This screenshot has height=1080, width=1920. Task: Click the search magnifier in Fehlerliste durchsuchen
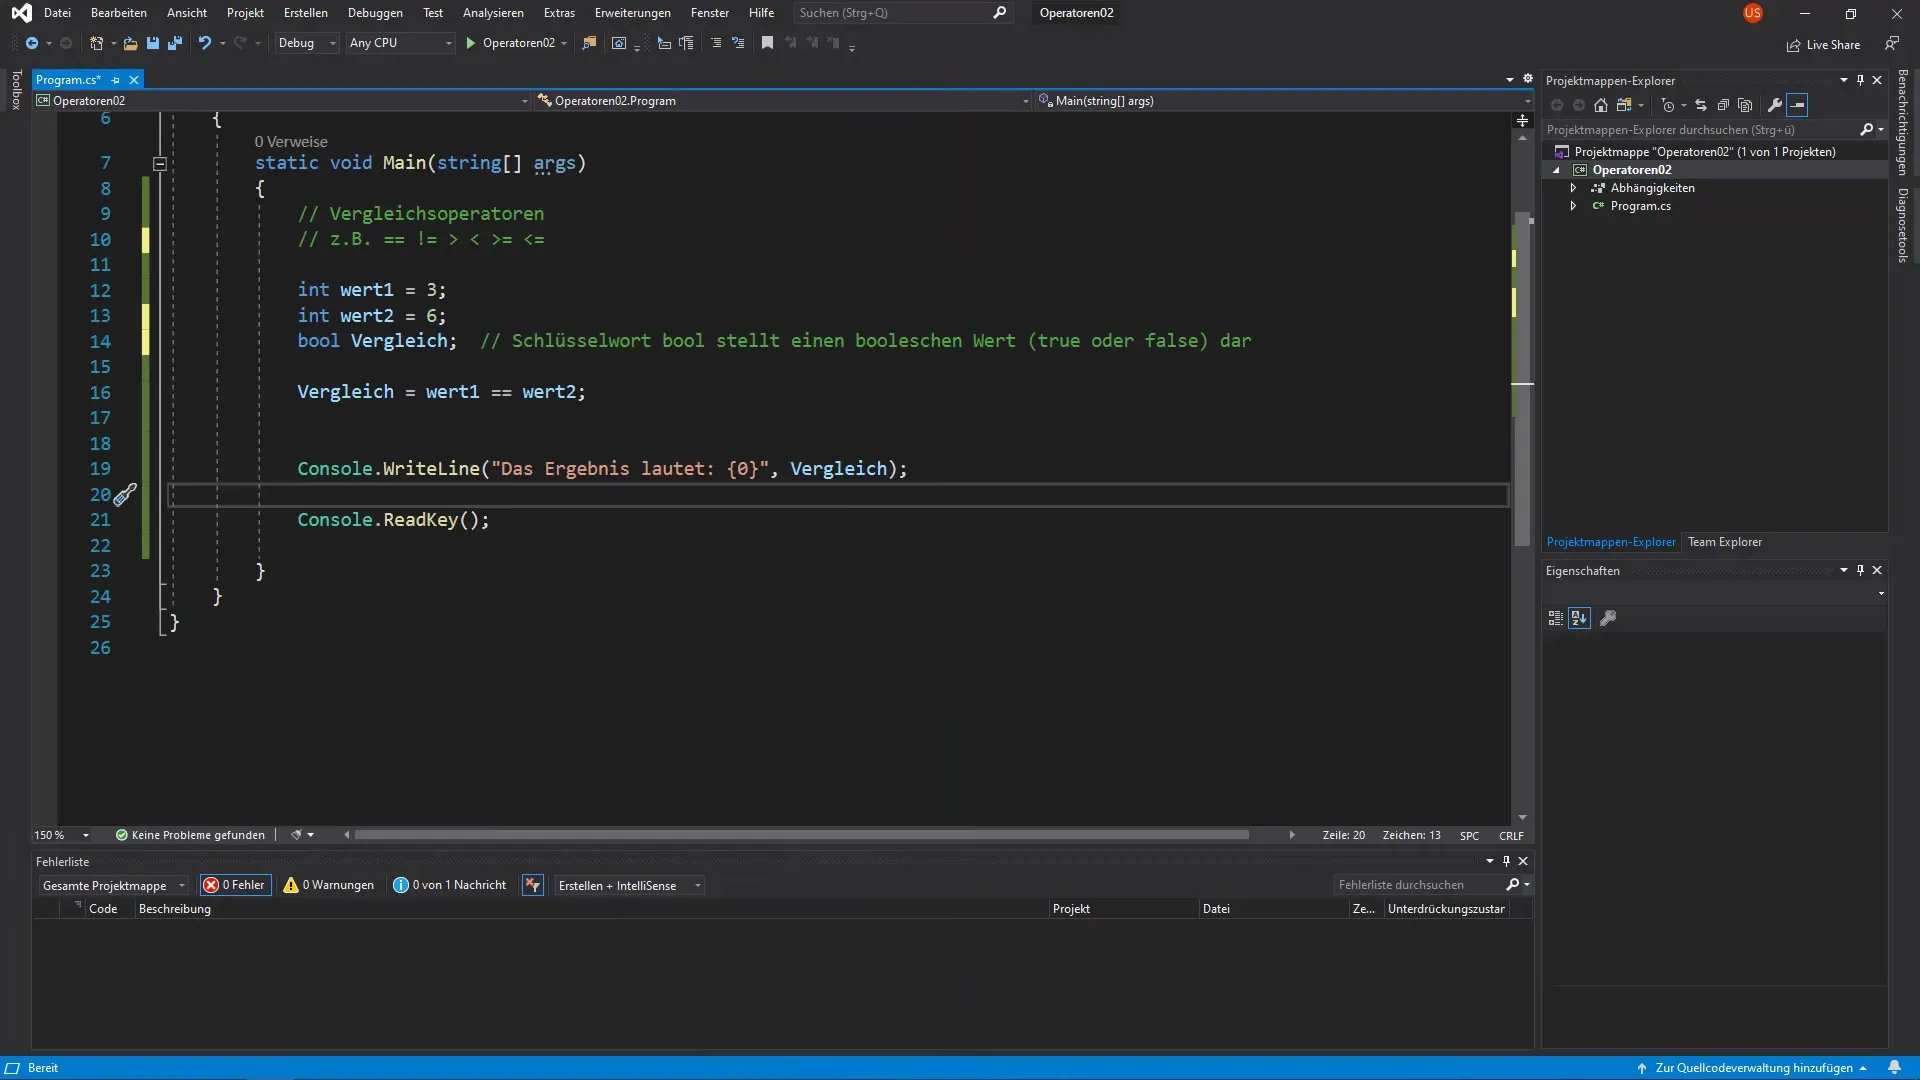[1513, 885]
